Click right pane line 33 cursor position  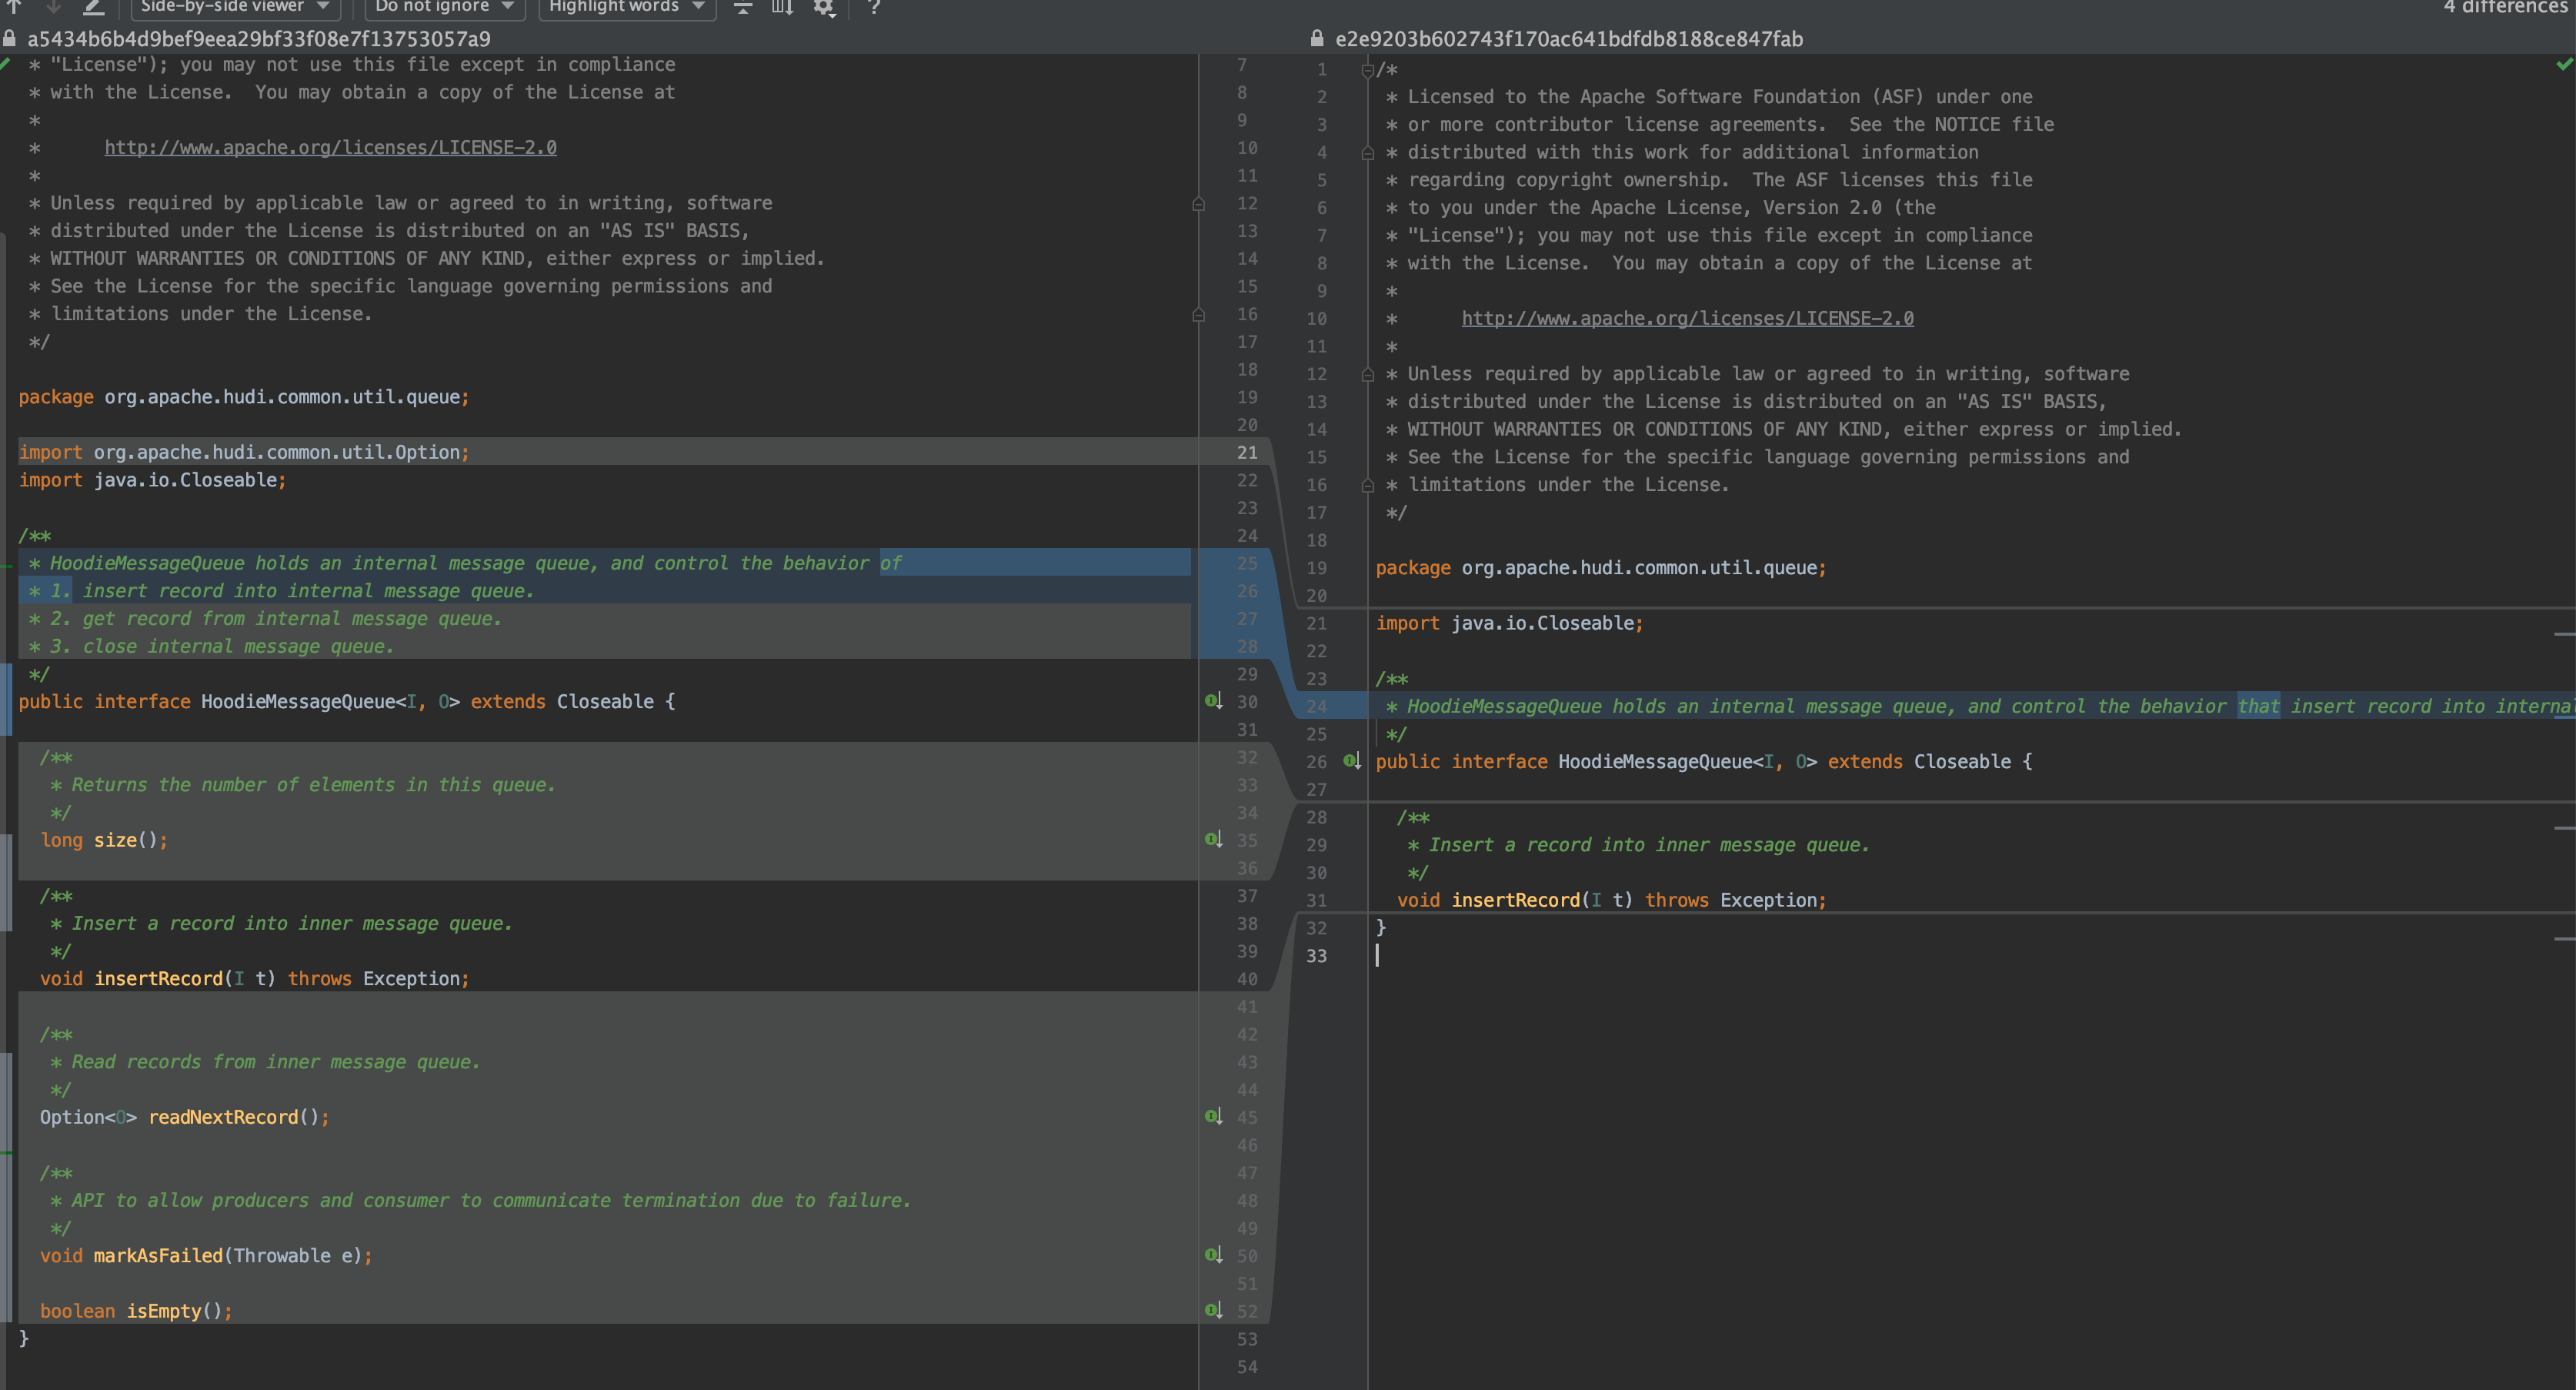[1378, 956]
